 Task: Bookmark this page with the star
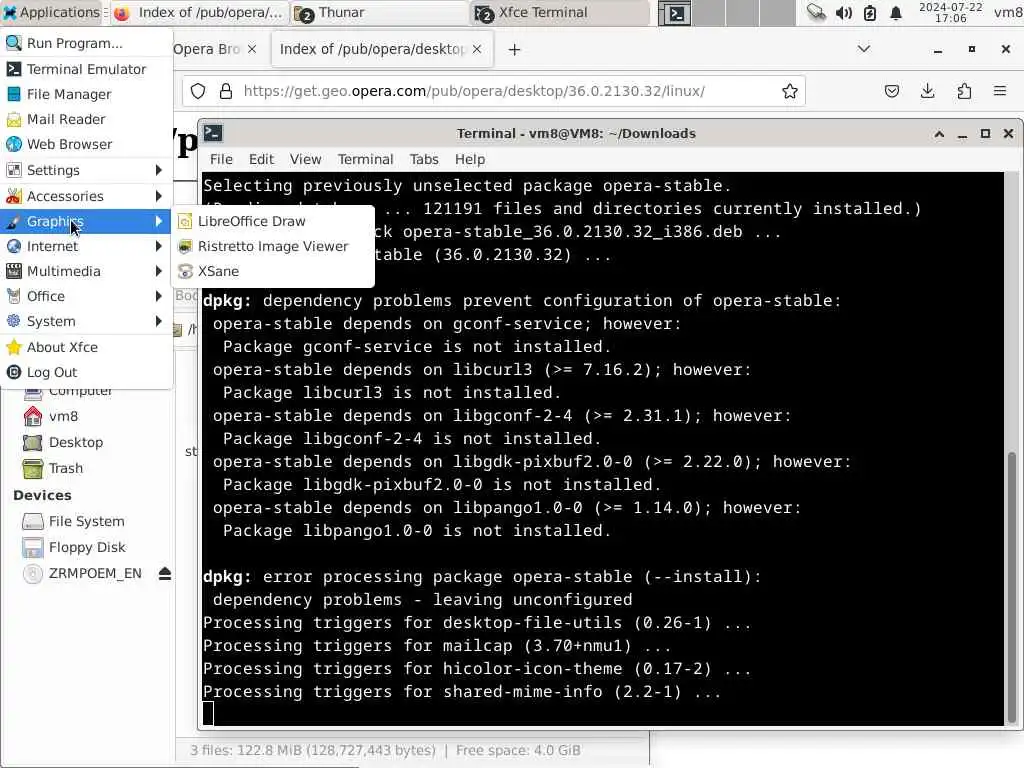tap(790, 91)
